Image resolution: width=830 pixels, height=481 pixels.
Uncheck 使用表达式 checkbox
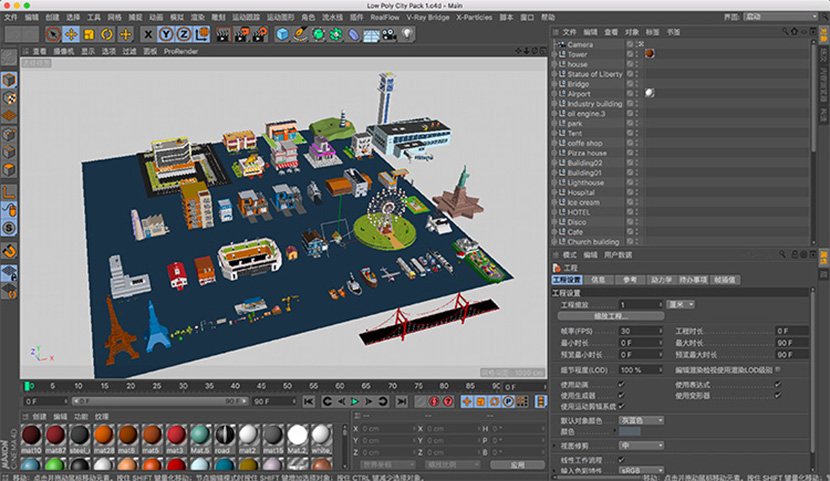778,385
